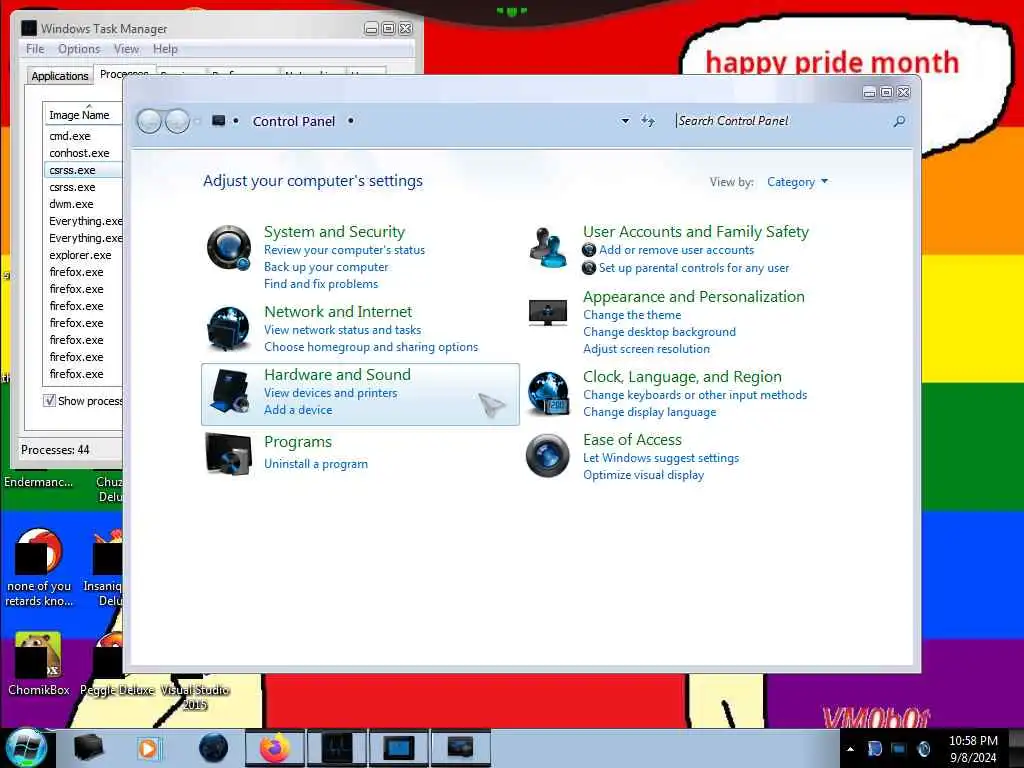Open the Help menu in Task Manager
The width and height of the screenshot is (1024, 768).
(x=165, y=49)
